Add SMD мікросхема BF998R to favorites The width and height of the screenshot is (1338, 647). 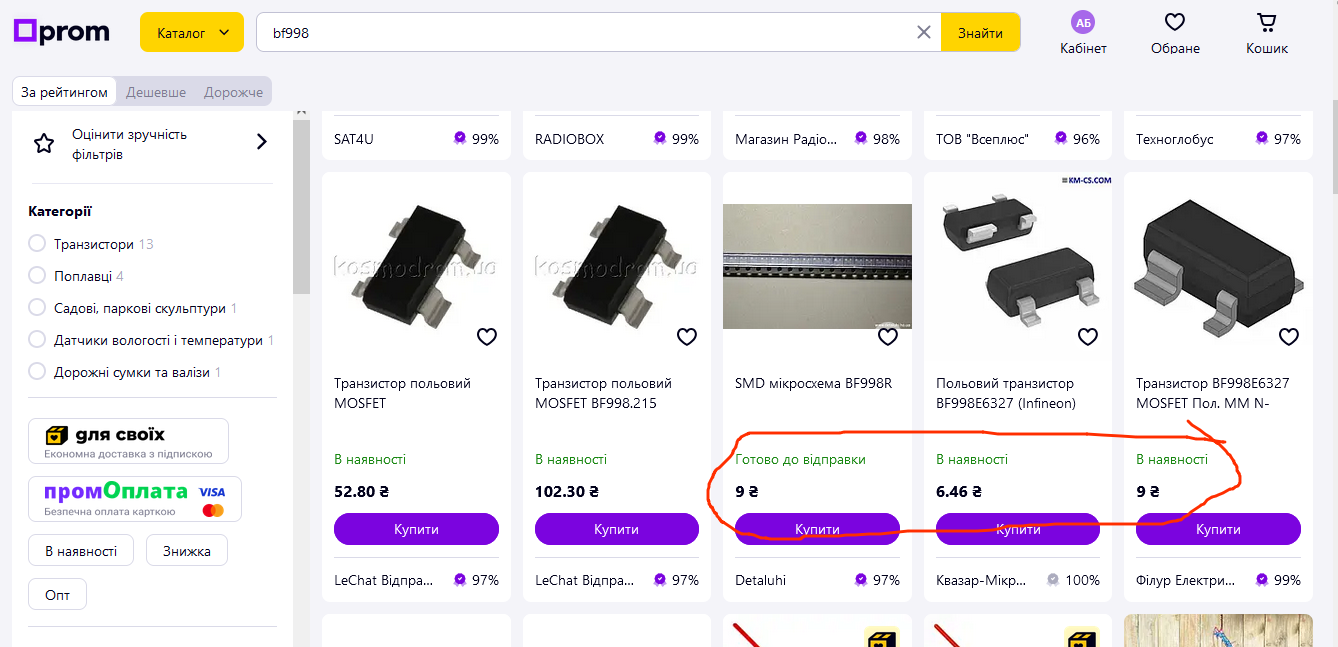[888, 337]
